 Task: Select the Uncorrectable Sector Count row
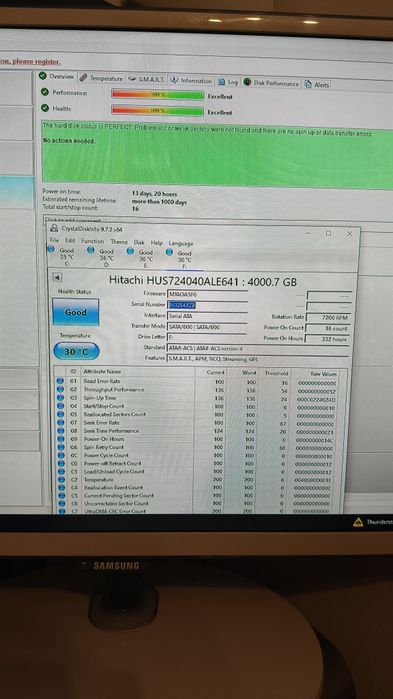tap(200, 504)
